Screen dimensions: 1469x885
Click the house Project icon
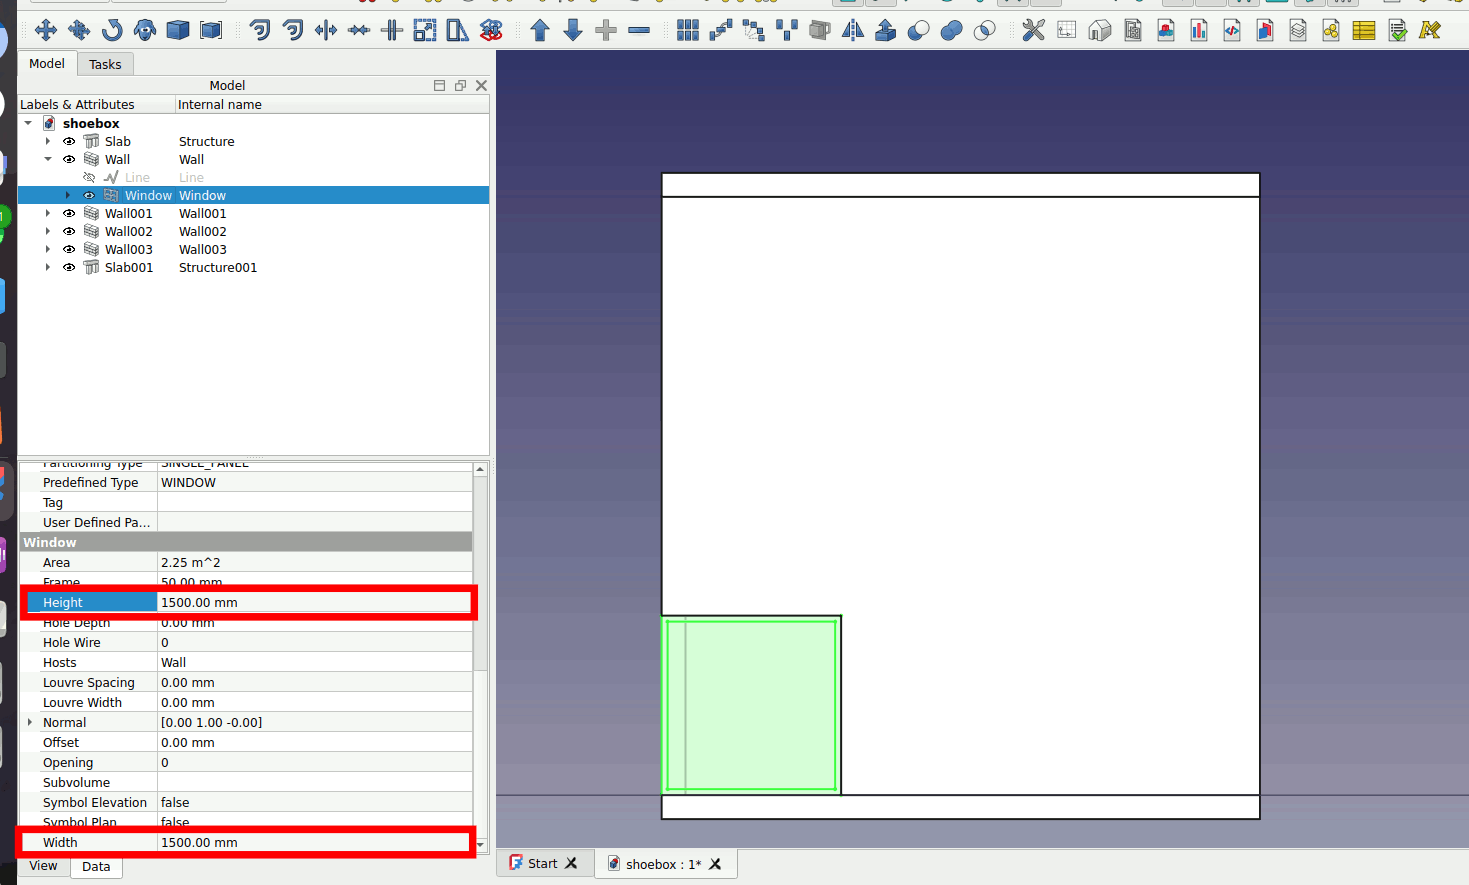pos(1100,30)
